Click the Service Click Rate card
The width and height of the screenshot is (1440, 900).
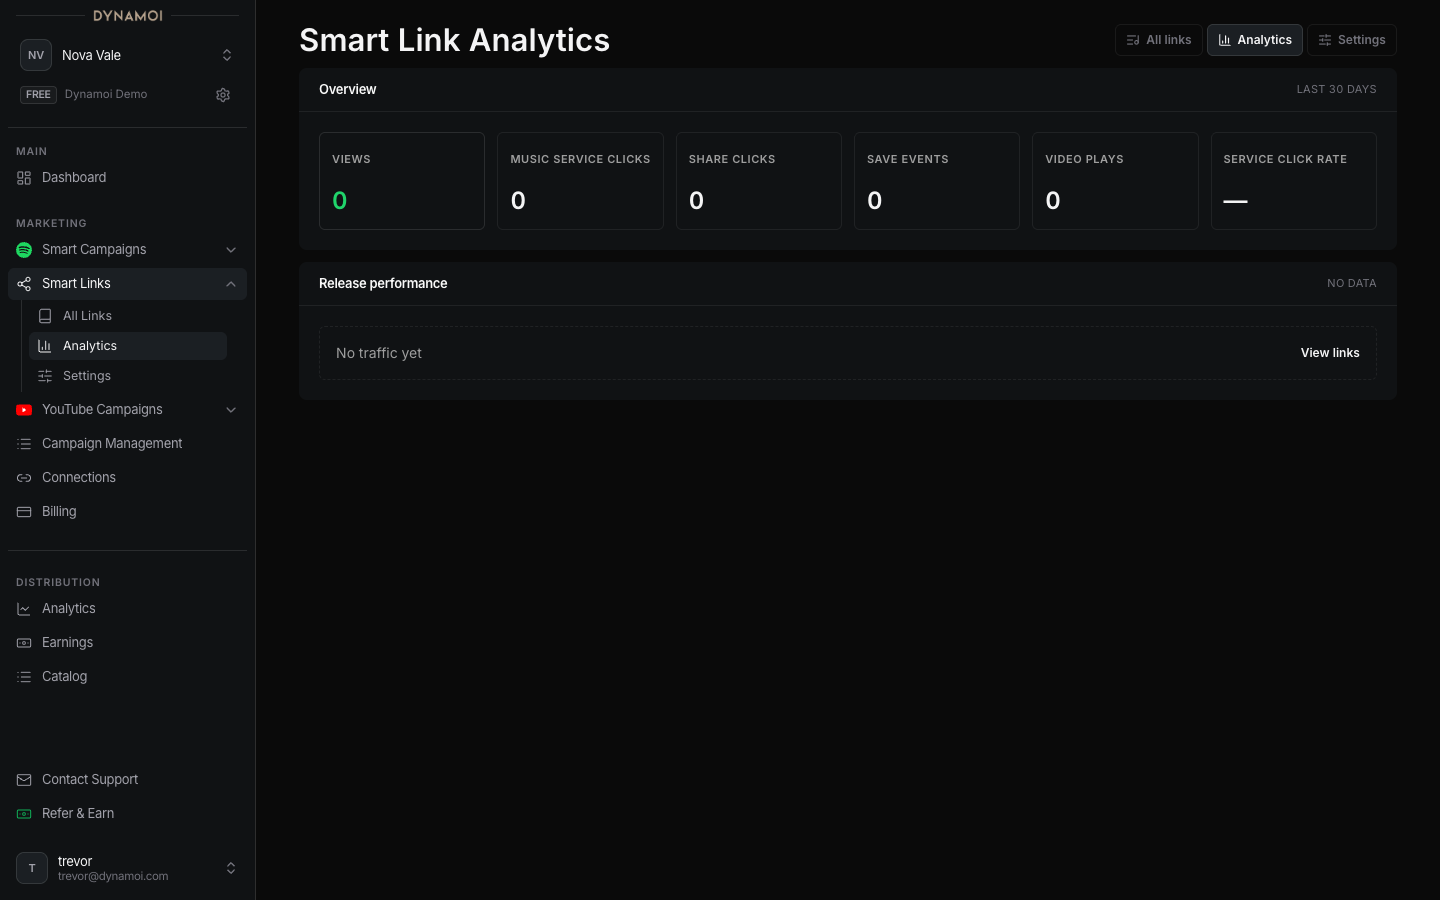(1294, 181)
